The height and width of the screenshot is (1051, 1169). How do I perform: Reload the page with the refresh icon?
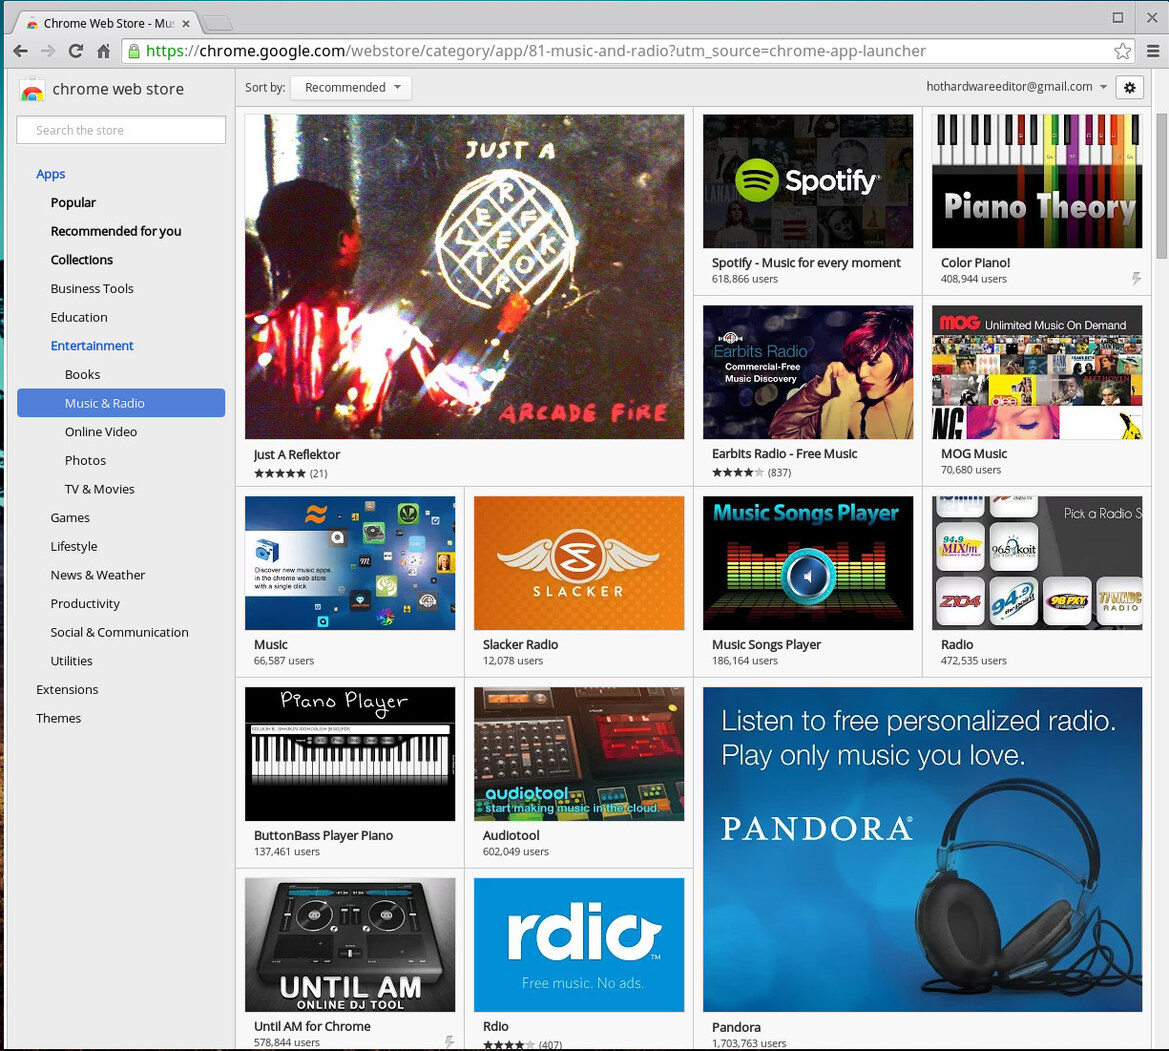75,51
